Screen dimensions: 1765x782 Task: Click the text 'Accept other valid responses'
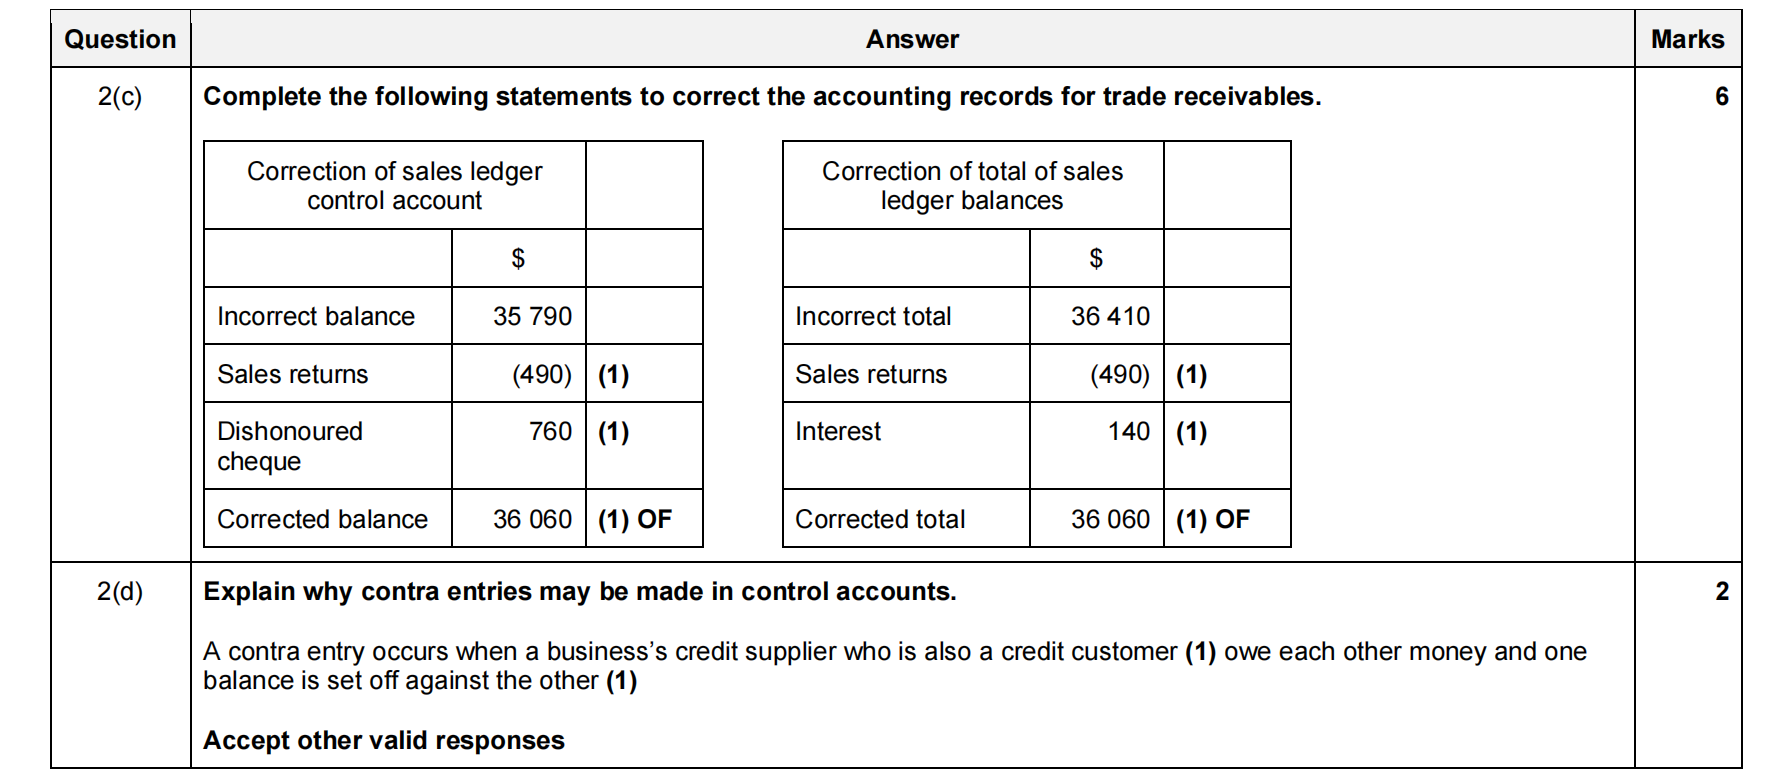tap(384, 741)
